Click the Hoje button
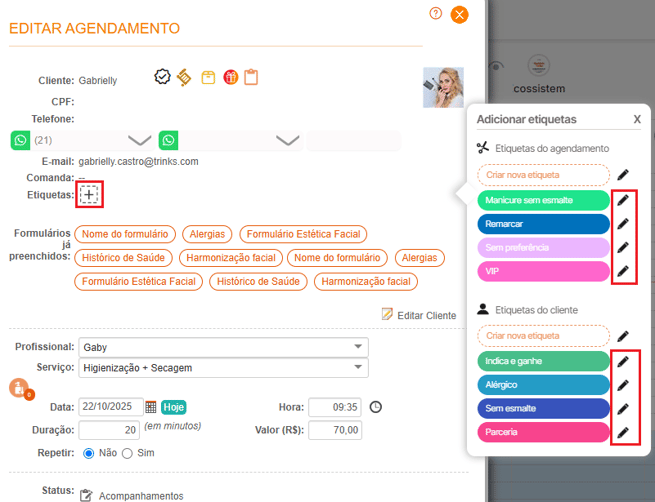This screenshot has height=502, width=655. point(174,407)
